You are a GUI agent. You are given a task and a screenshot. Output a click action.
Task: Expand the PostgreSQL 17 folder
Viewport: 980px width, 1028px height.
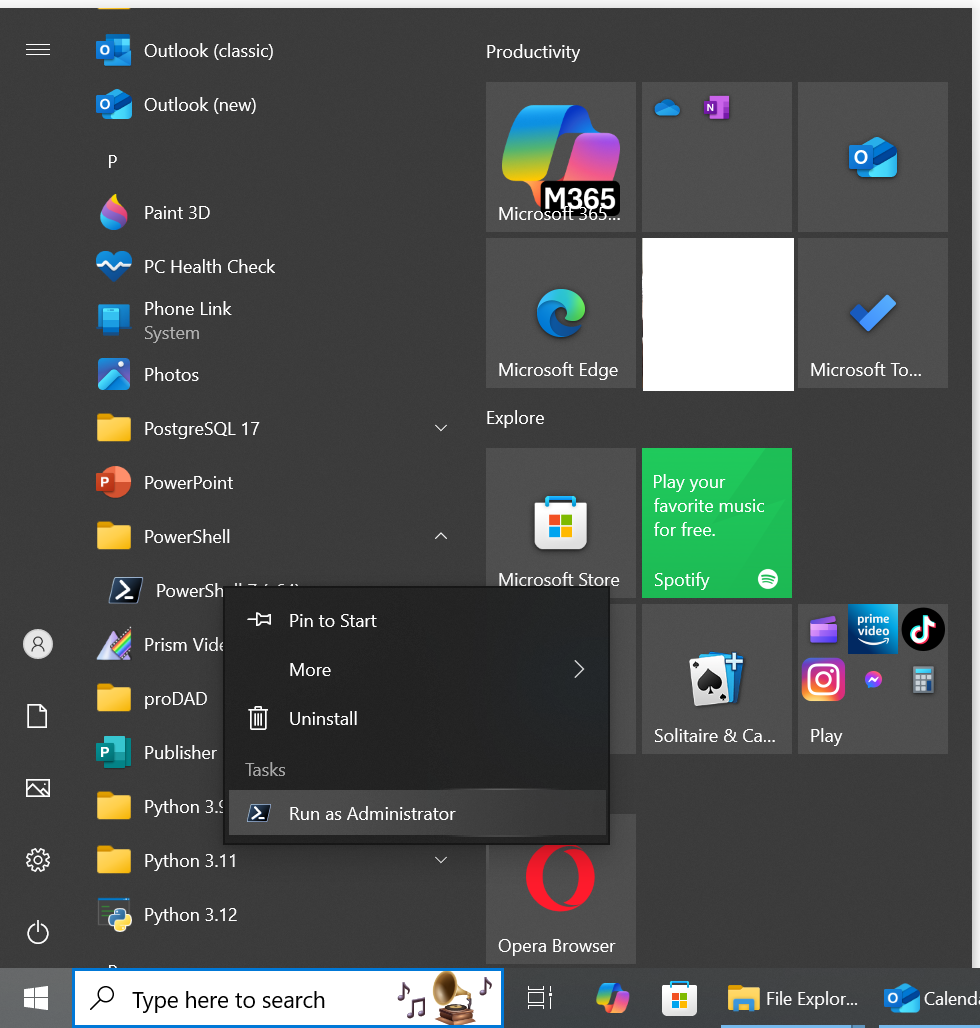pos(272,429)
